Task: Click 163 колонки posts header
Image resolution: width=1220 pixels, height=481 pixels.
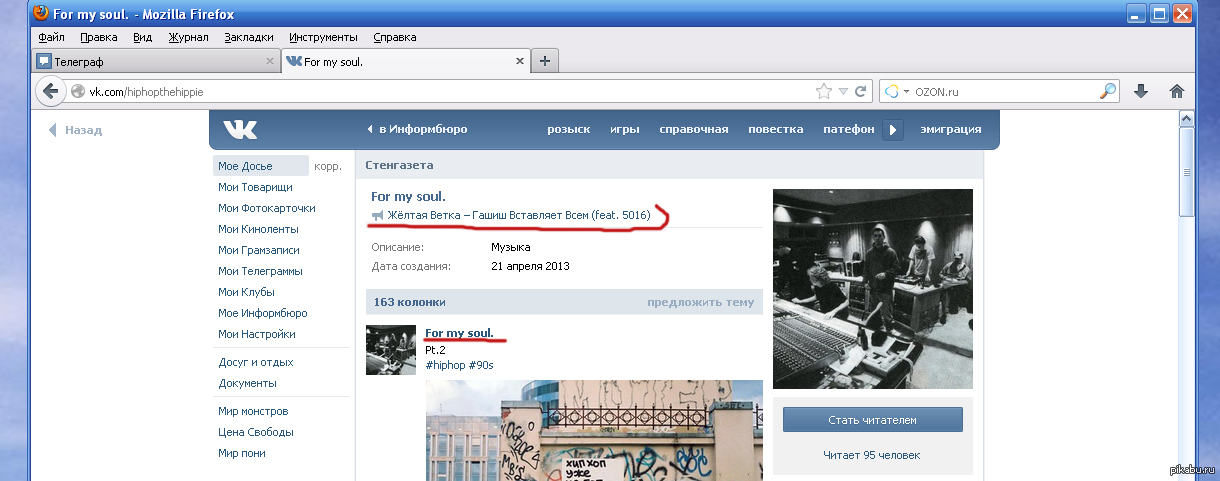Action: tap(409, 302)
